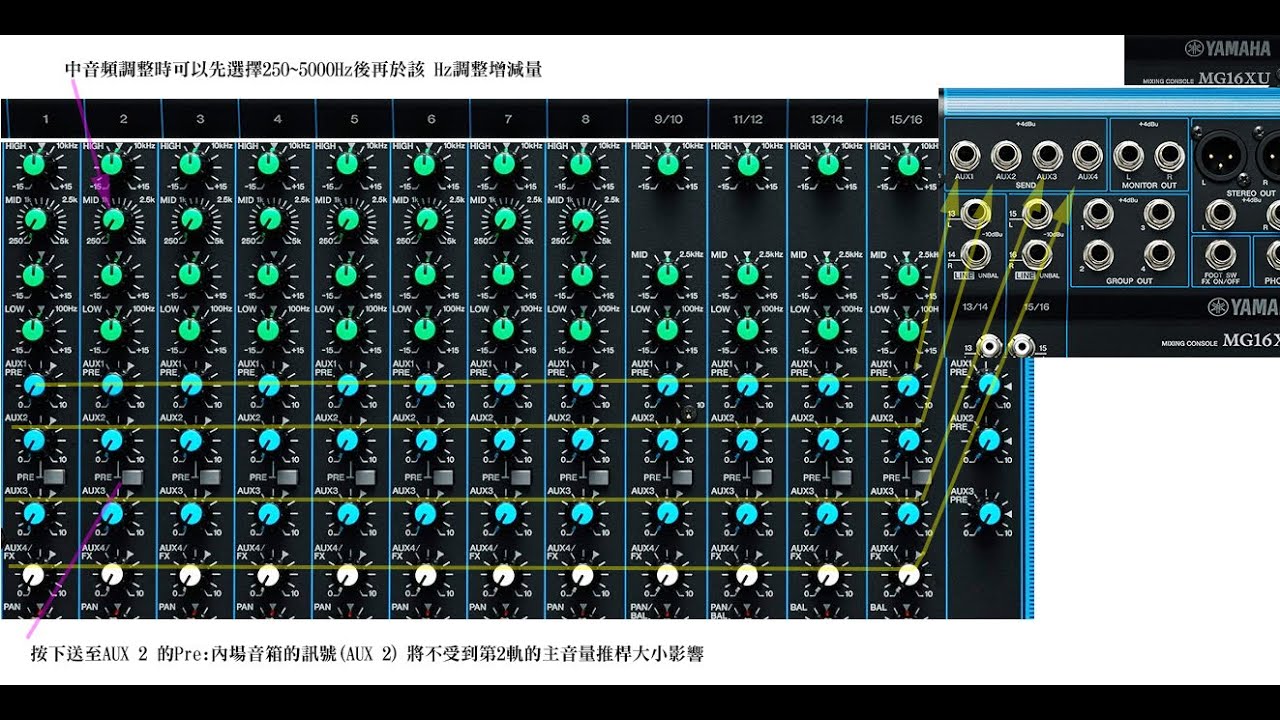
Task: Click the "MONITOR OUT" panel label
Action: click(x=1149, y=185)
